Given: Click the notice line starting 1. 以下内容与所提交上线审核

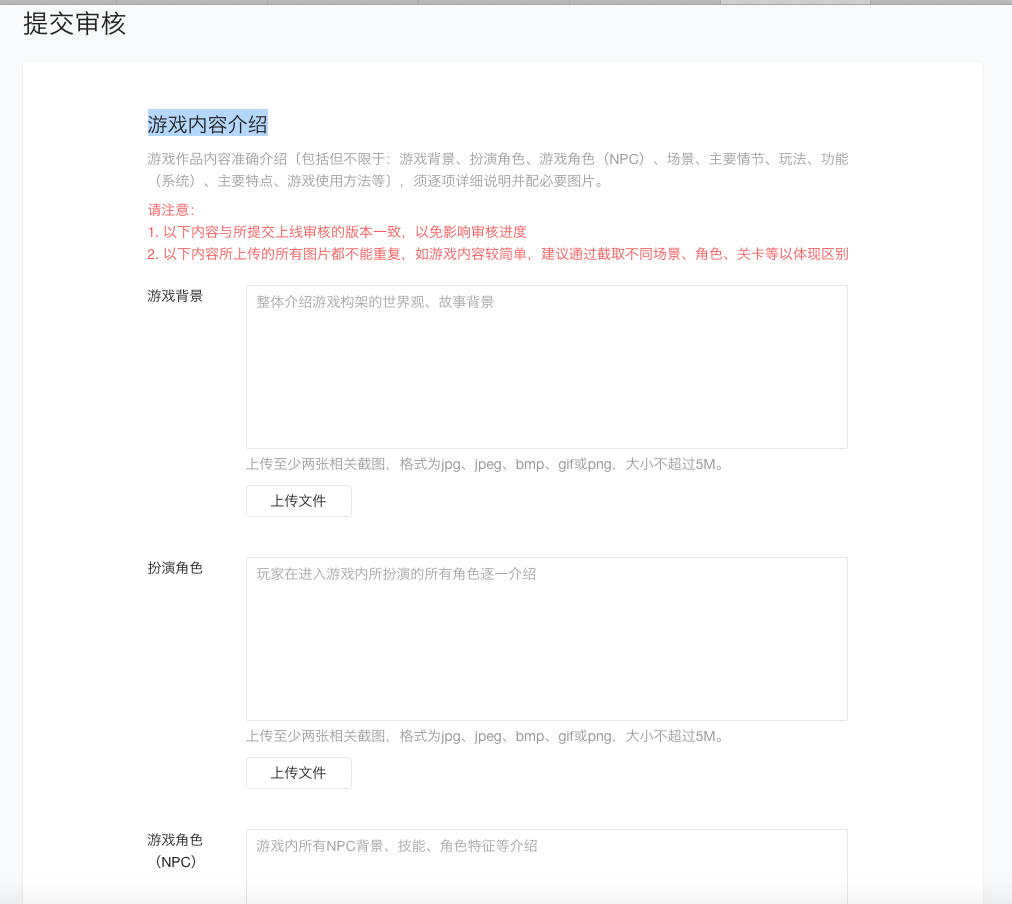Looking at the screenshot, I should [337, 232].
